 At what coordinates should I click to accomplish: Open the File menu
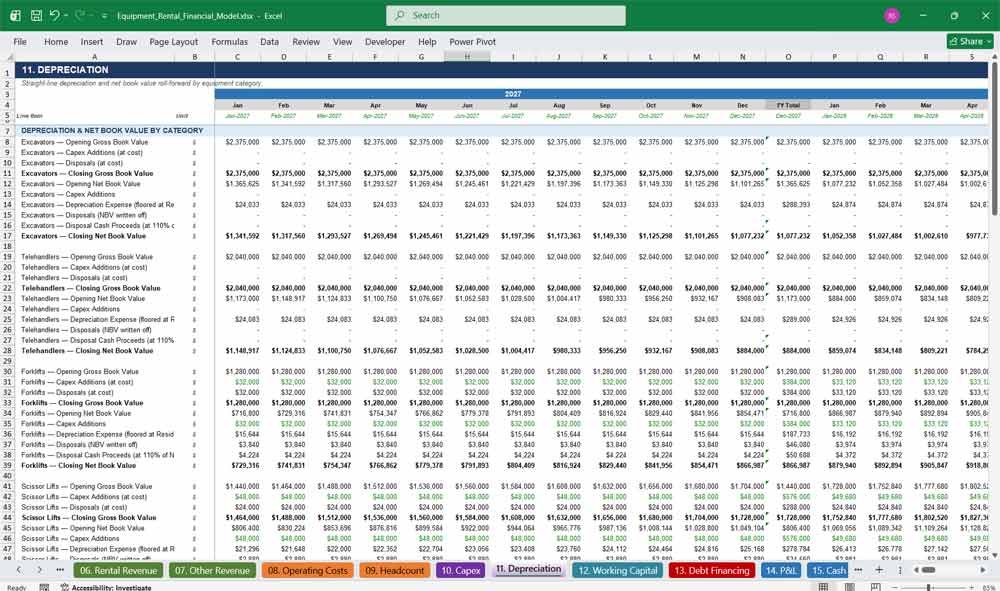point(20,41)
